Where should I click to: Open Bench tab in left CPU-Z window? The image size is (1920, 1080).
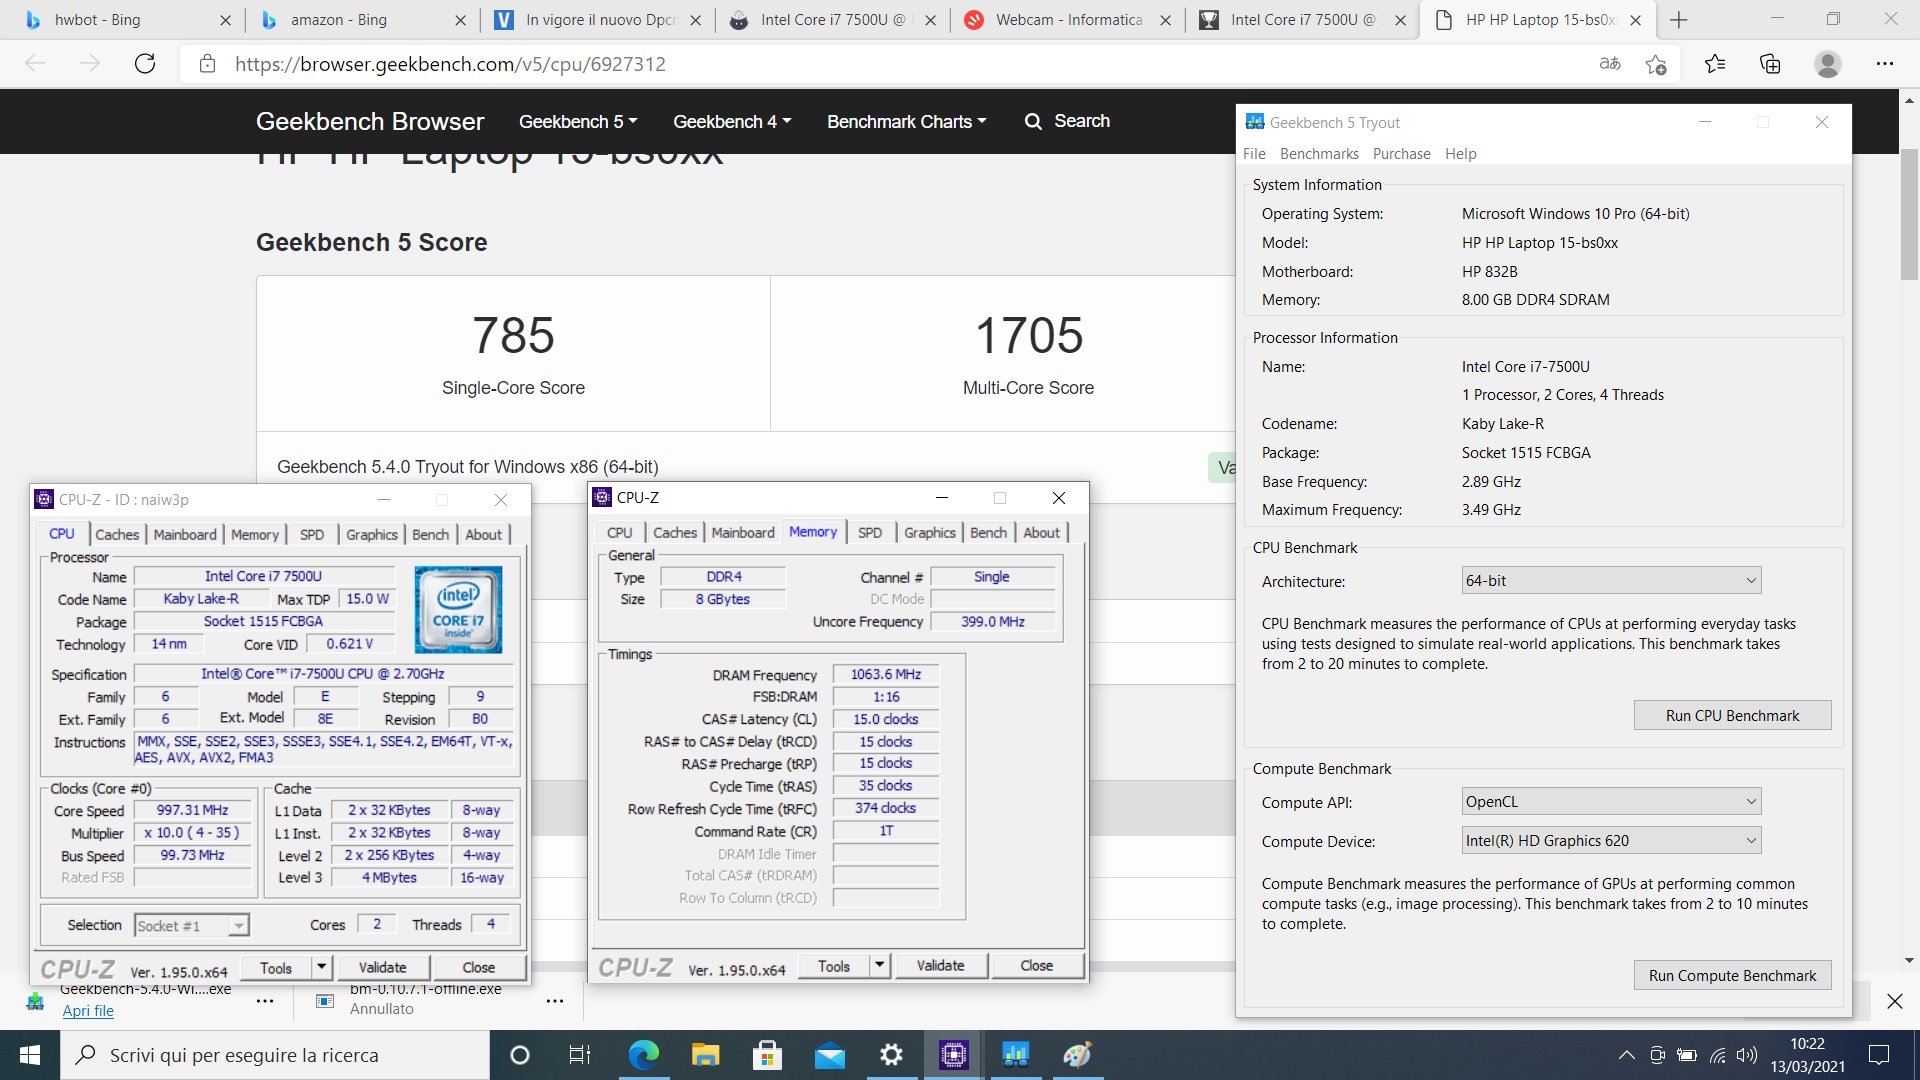point(431,534)
